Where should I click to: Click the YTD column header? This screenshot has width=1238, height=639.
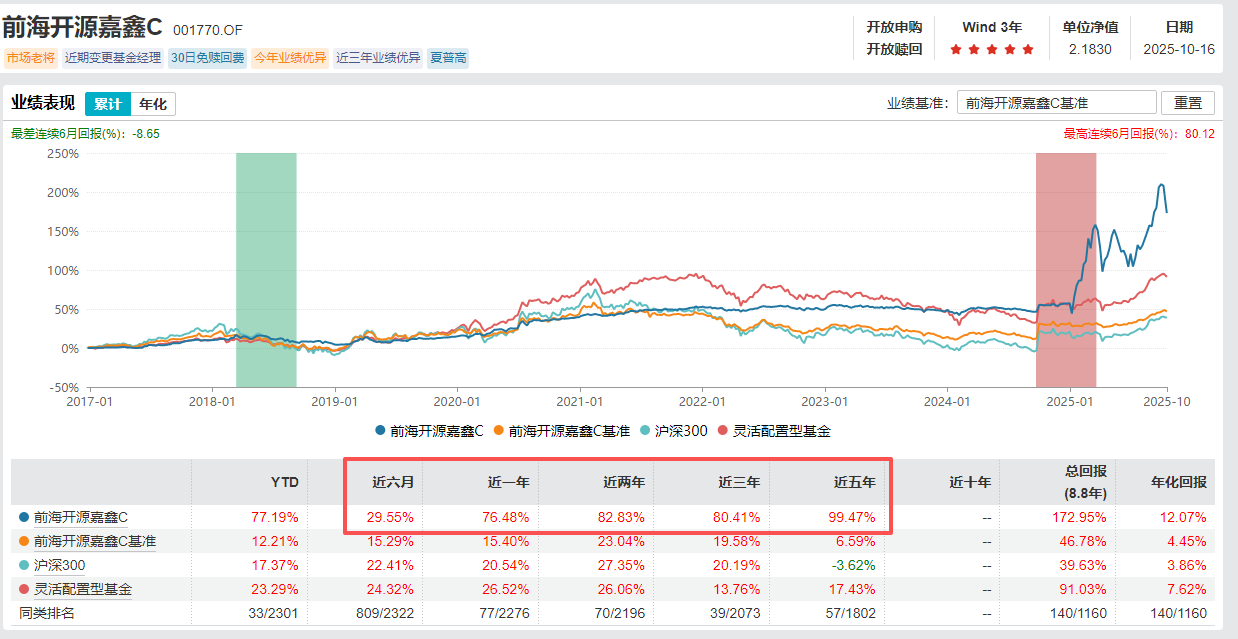click(287, 482)
